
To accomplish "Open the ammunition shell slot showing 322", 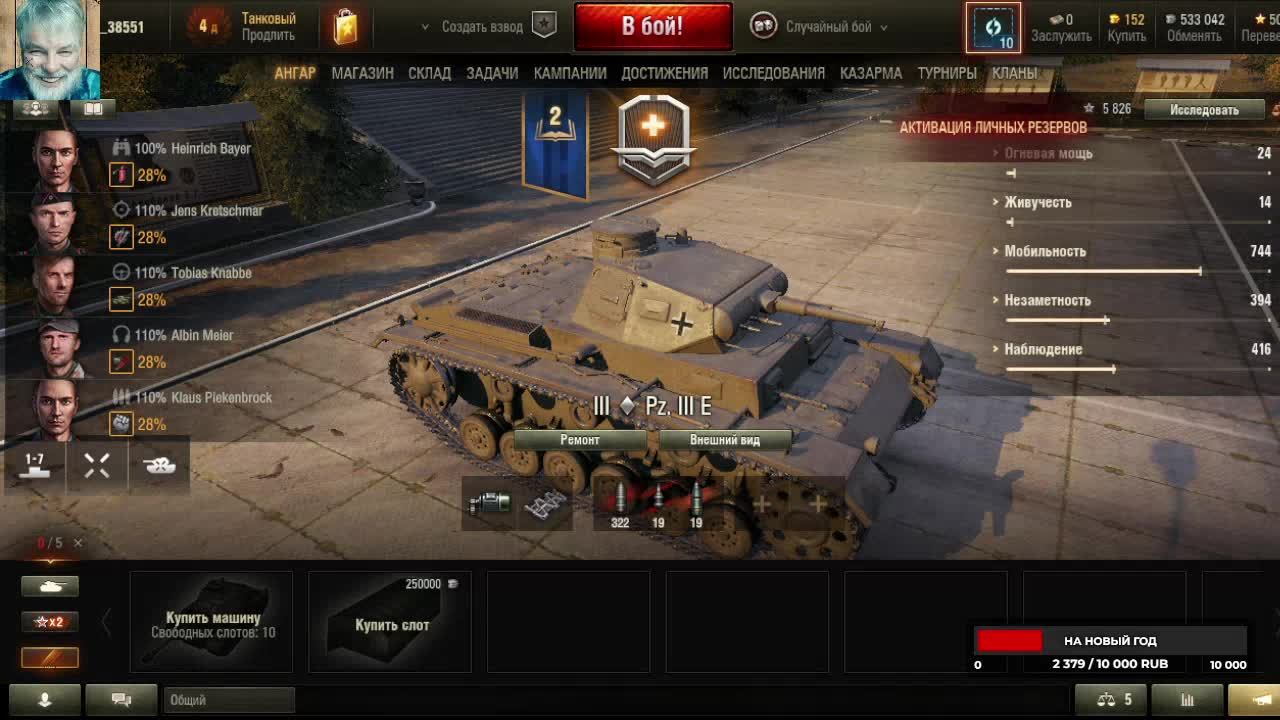I will [x=620, y=504].
